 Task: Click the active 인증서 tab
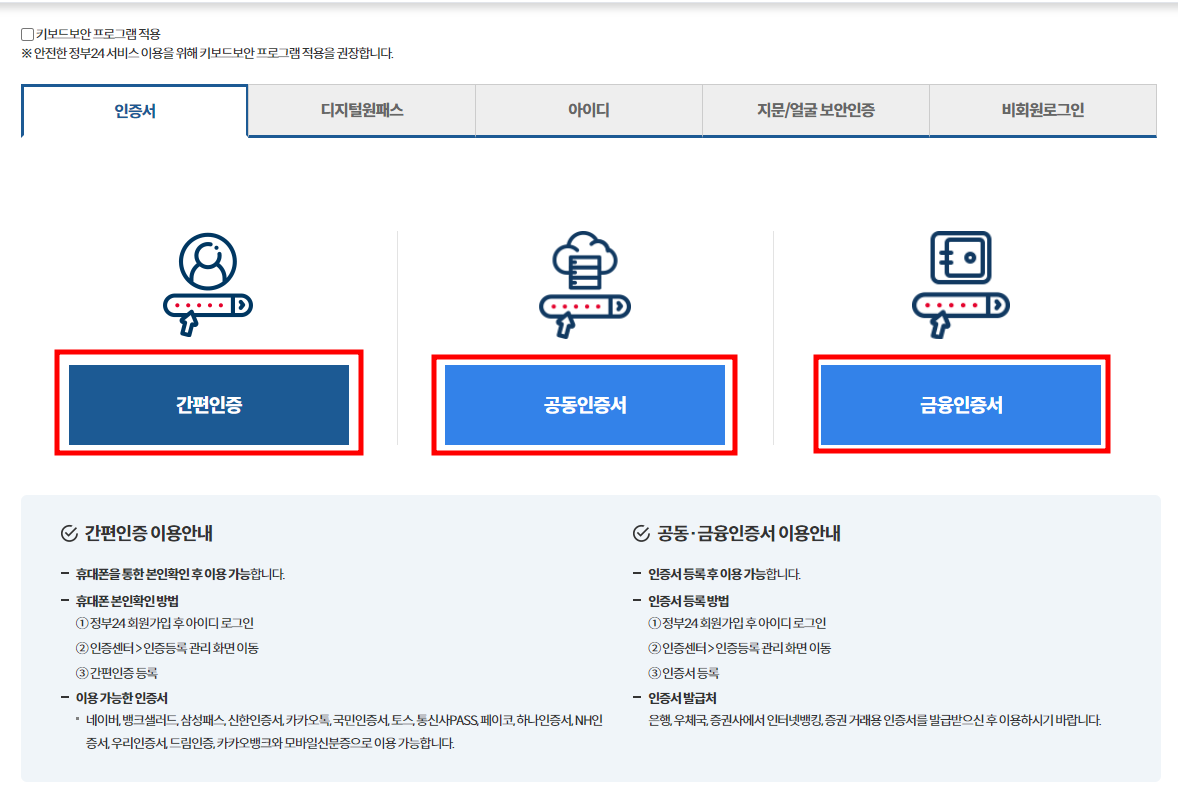click(x=133, y=113)
